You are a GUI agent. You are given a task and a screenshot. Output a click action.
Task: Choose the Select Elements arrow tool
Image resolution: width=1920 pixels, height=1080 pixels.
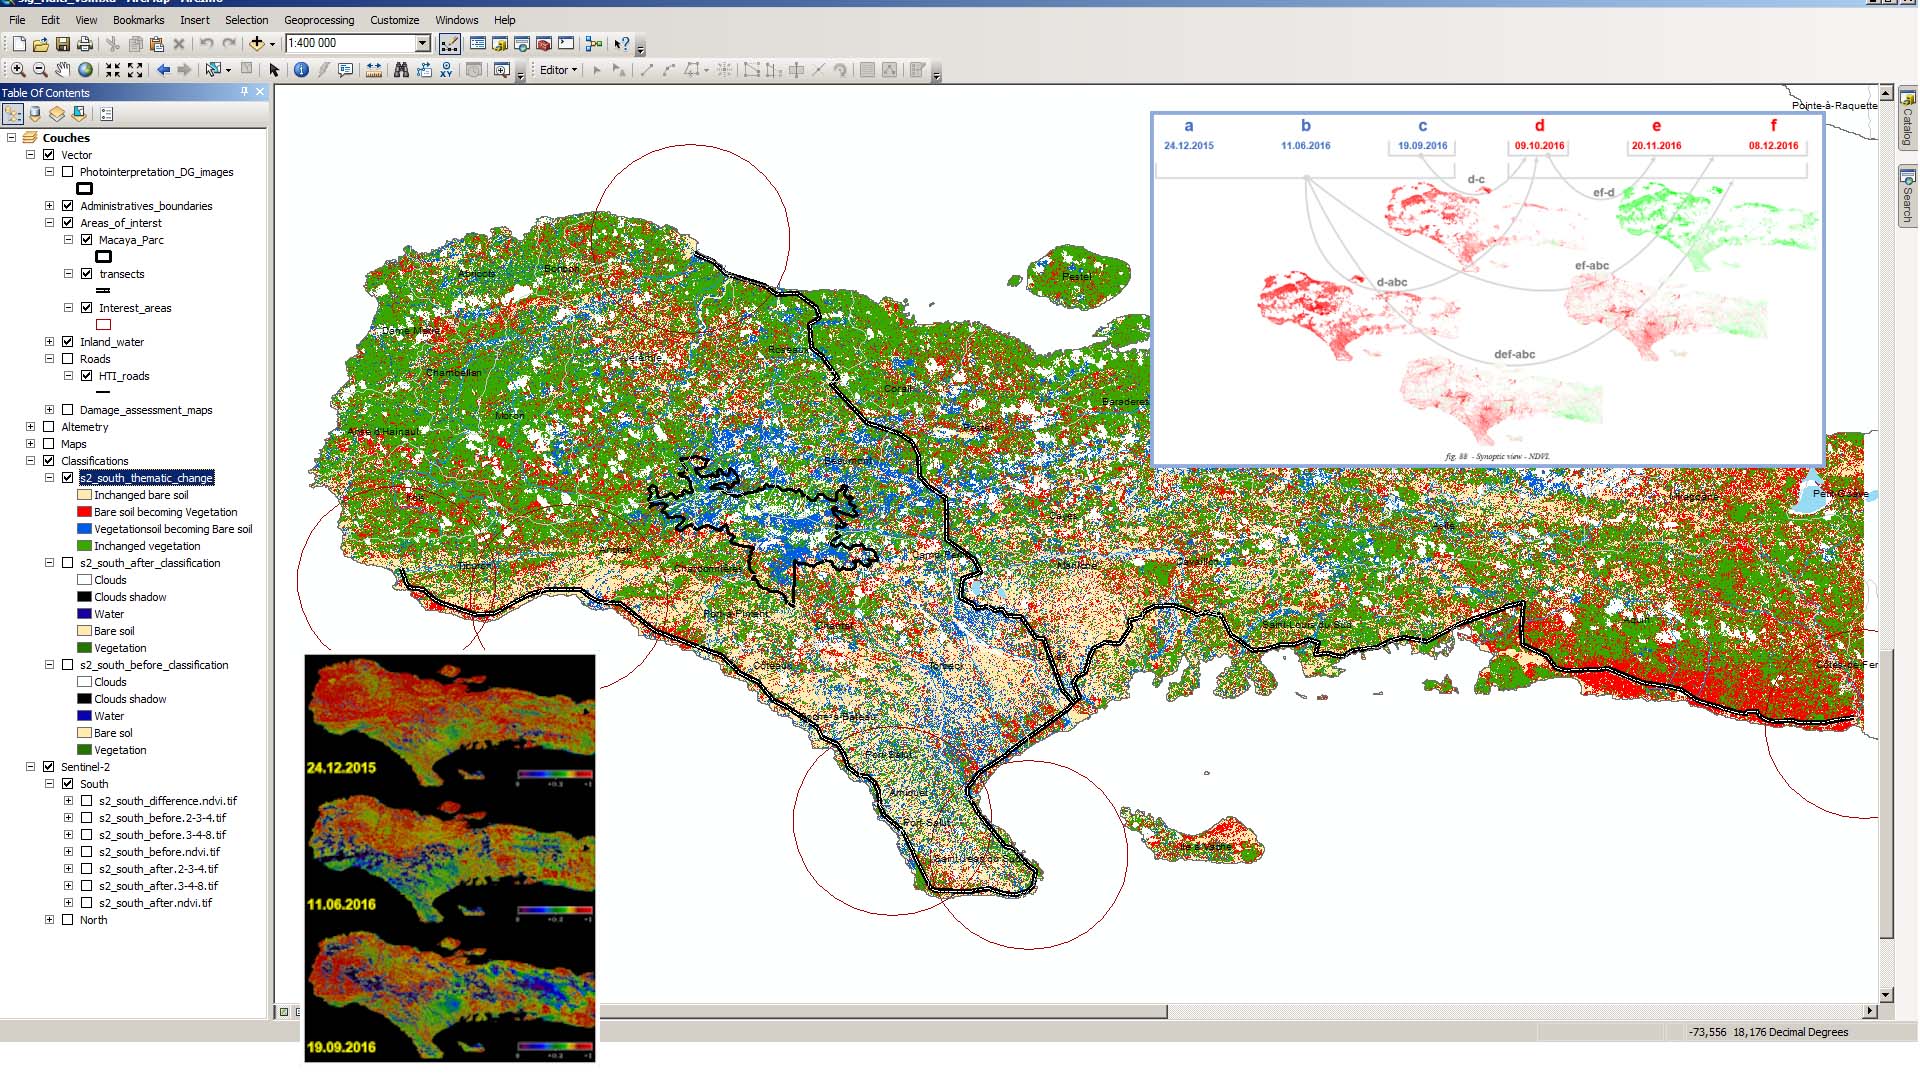coord(274,70)
